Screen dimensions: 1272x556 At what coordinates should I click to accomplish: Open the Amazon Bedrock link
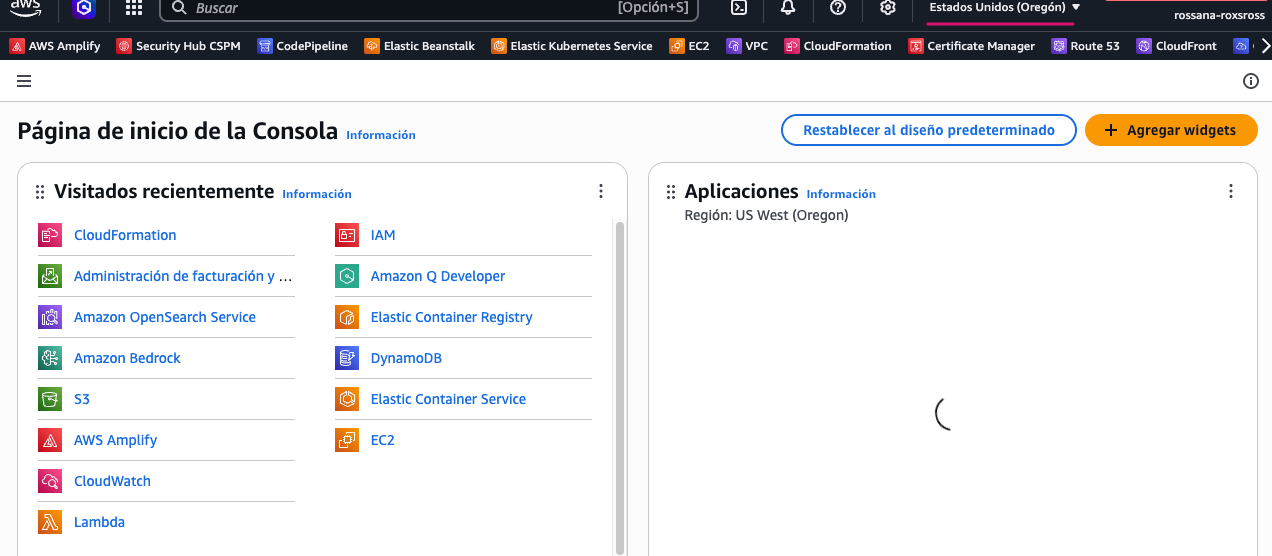127,358
